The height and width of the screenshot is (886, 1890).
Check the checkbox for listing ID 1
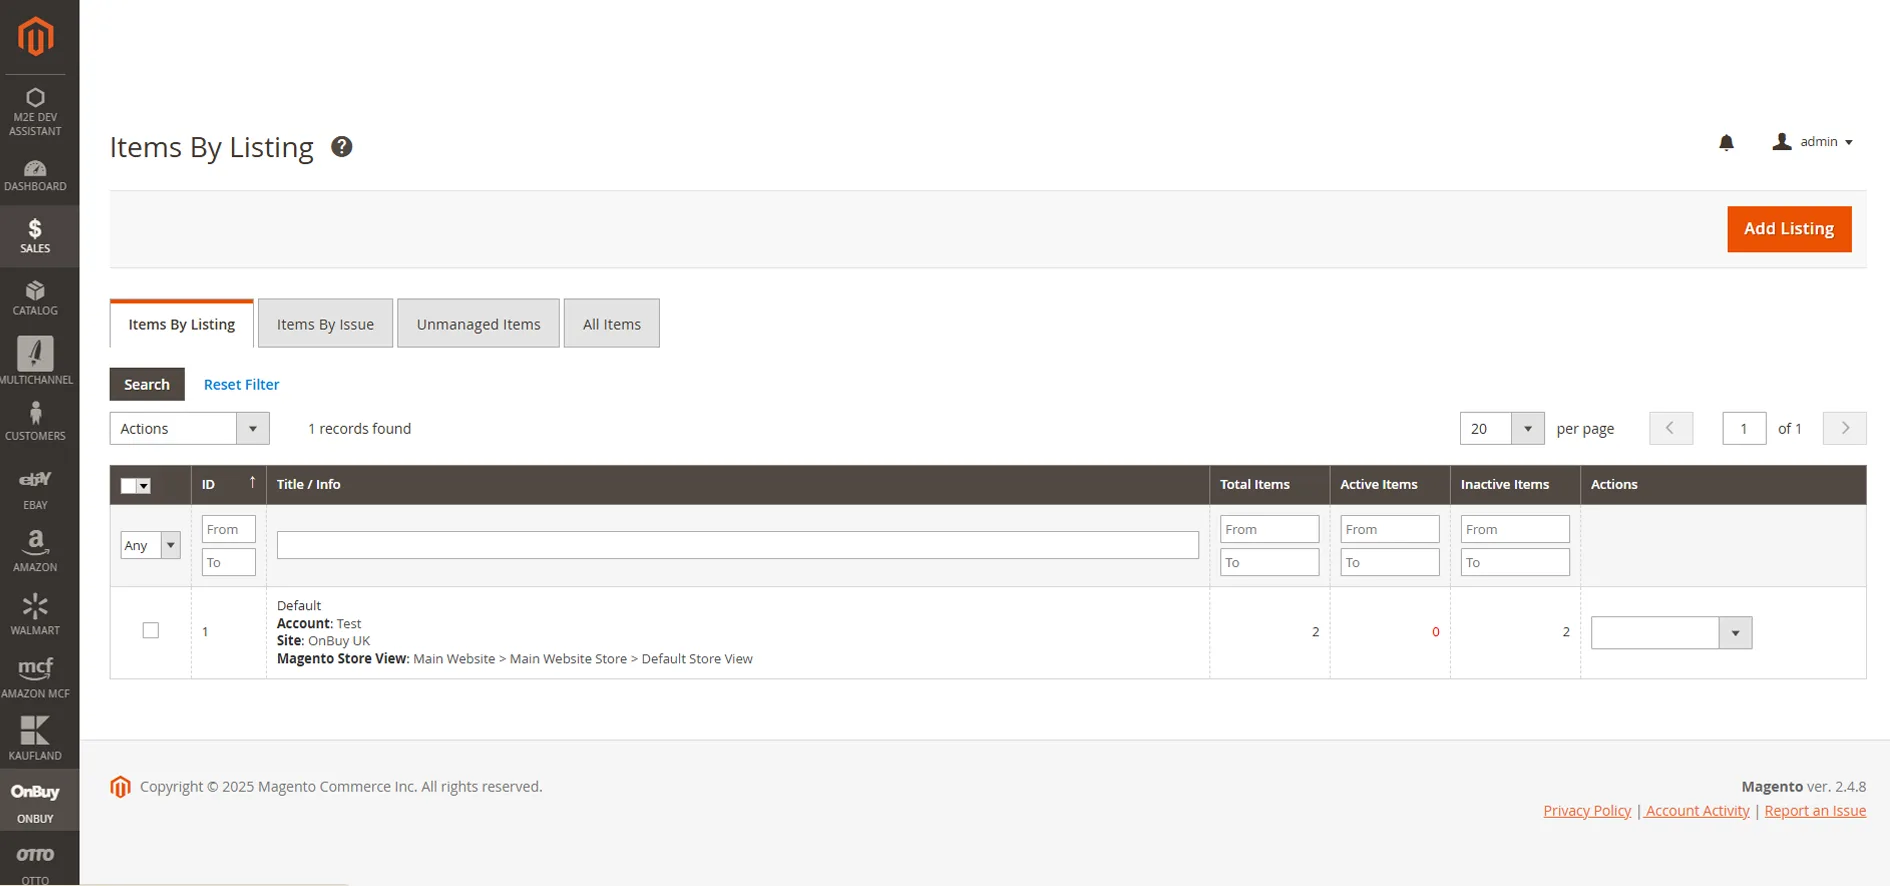click(x=151, y=631)
